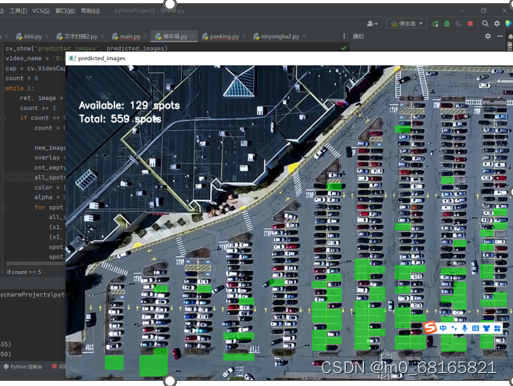Click the 'ret, image =' code line
Image resolution: width=513 pixels, height=386 pixels.
[42, 98]
